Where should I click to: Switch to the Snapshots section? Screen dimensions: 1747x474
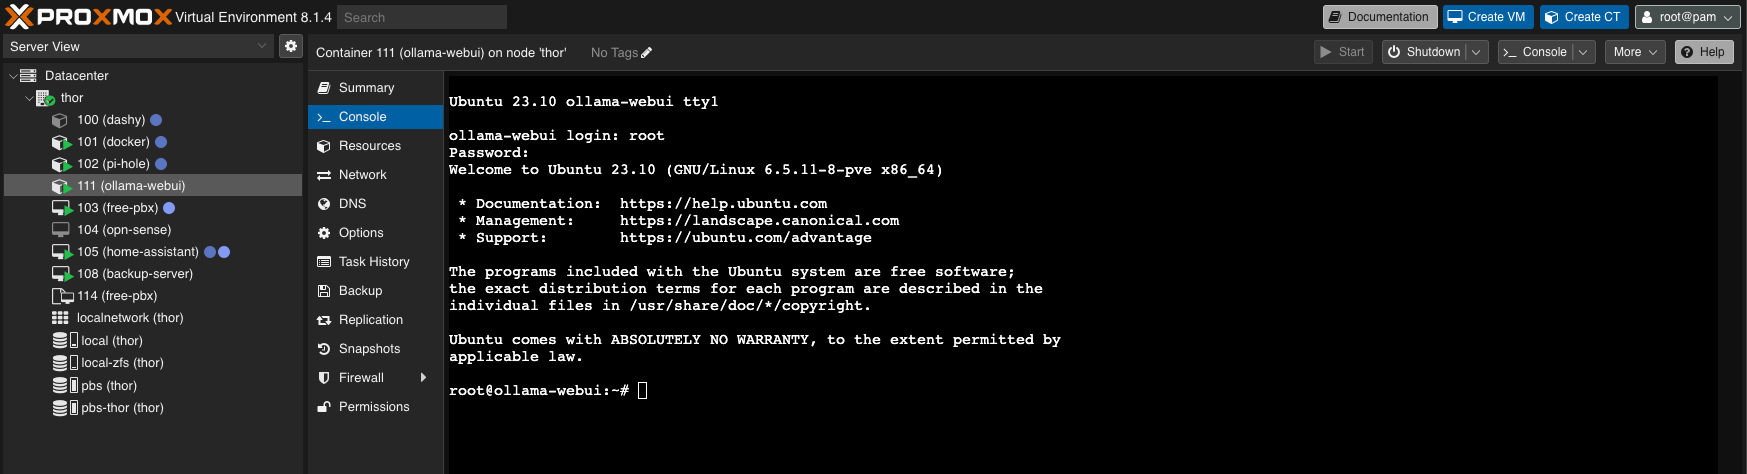369,349
